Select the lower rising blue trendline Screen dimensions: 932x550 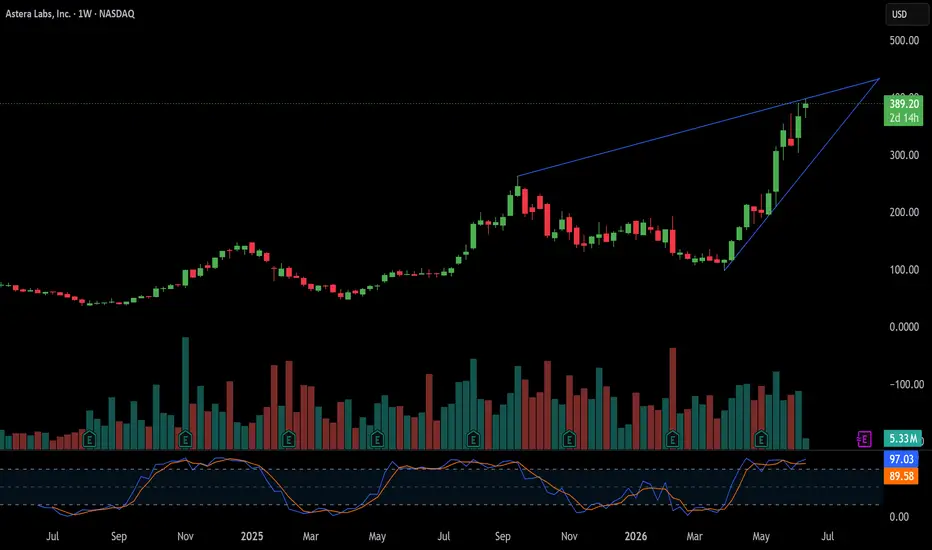point(802,174)
